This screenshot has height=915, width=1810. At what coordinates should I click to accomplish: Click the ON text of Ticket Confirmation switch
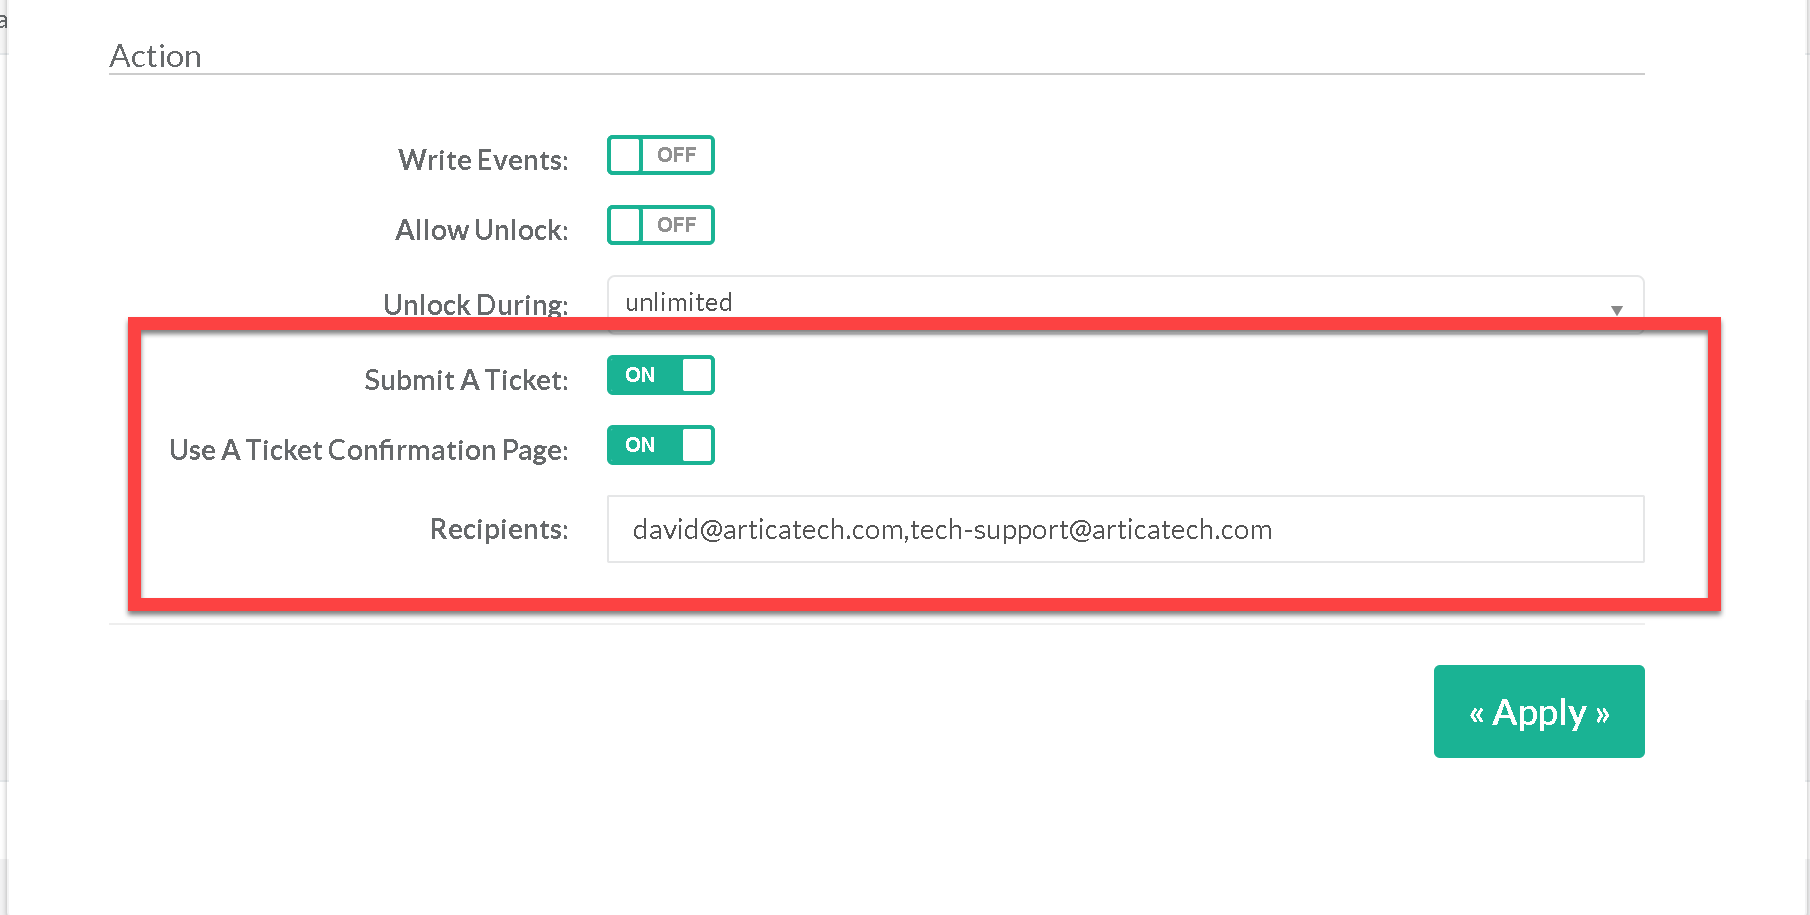(640, 445)
